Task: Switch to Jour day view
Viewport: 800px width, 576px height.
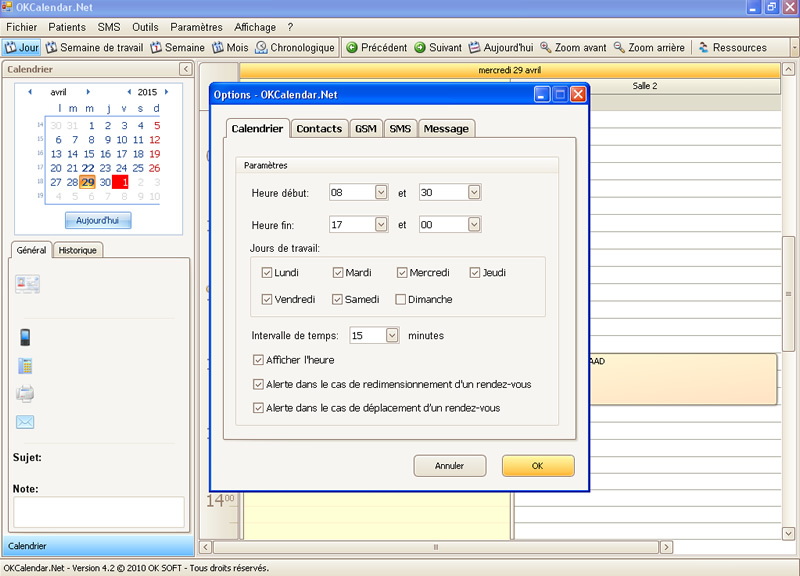Action: coord(22,47)
